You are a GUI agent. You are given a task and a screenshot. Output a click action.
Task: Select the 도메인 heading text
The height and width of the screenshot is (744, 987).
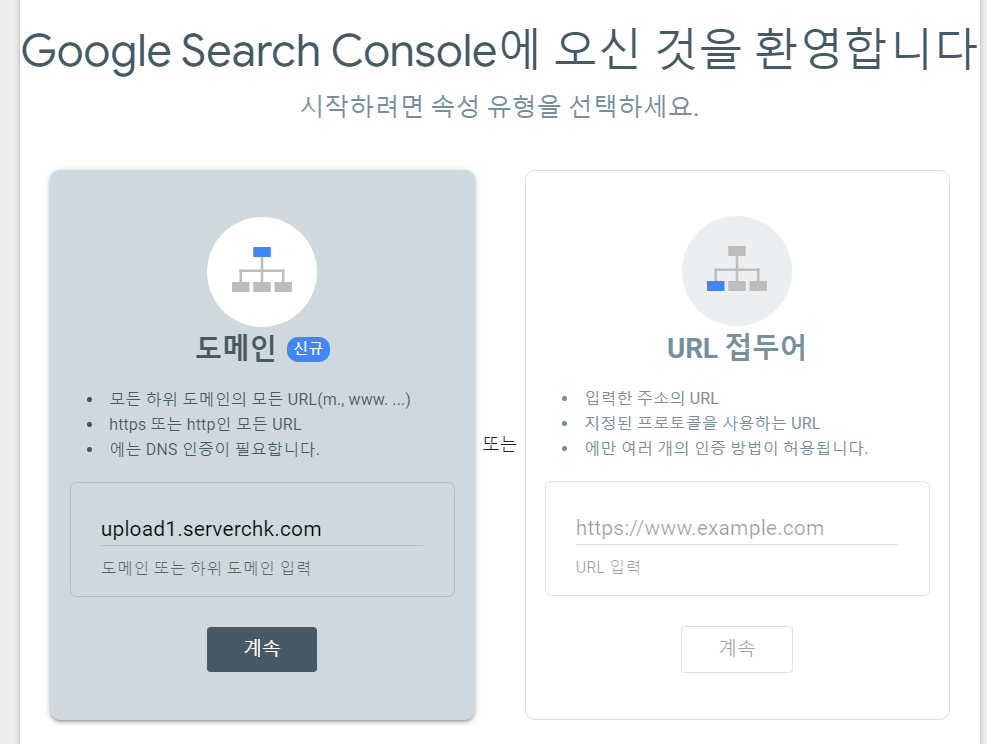click(x=235, y=348)
